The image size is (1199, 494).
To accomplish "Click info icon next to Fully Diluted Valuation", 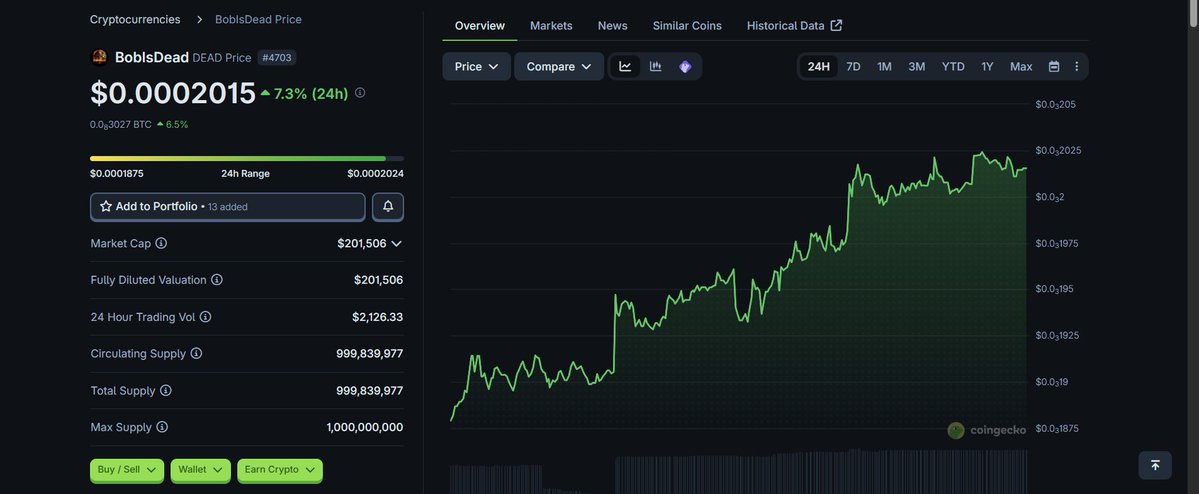I will (217, 280).
